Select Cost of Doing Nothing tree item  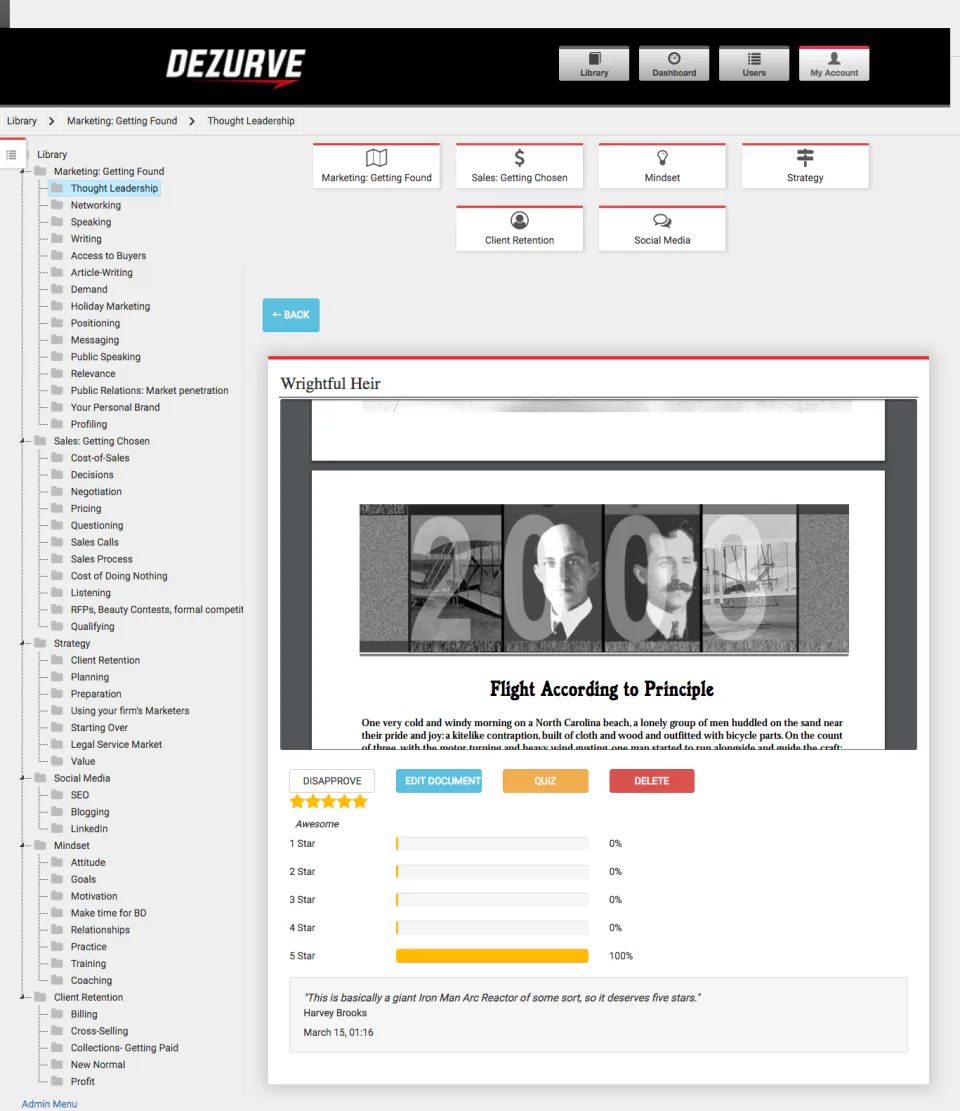click(x=119, y=576)
